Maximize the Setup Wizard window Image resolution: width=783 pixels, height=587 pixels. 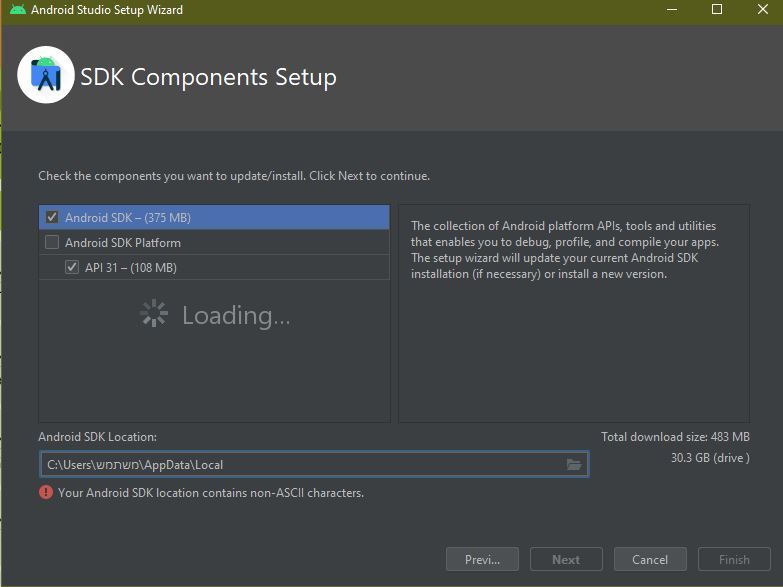click(x=717, y=10)
